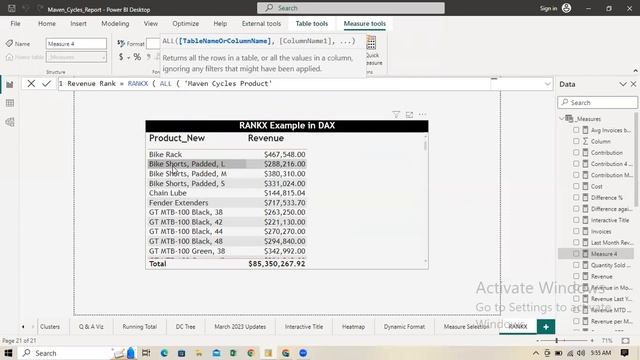Open the Report view from the left sidebar
Viewport: 640px width, 360px height.
(10, 84)
